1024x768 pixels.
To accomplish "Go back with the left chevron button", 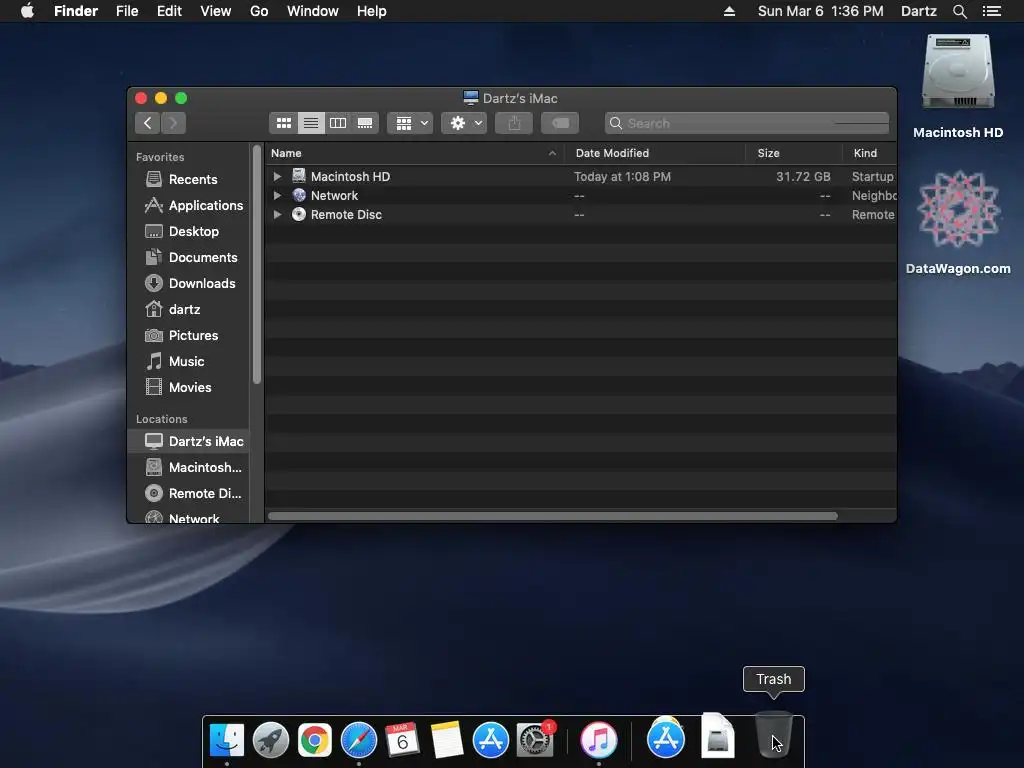I will (148, 123).
